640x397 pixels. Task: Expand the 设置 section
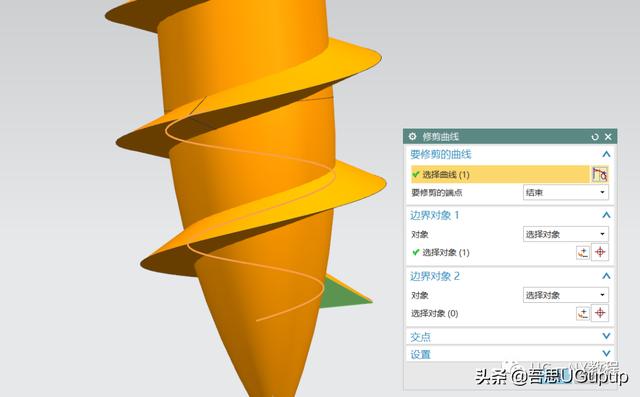click(x=606, y=353)
